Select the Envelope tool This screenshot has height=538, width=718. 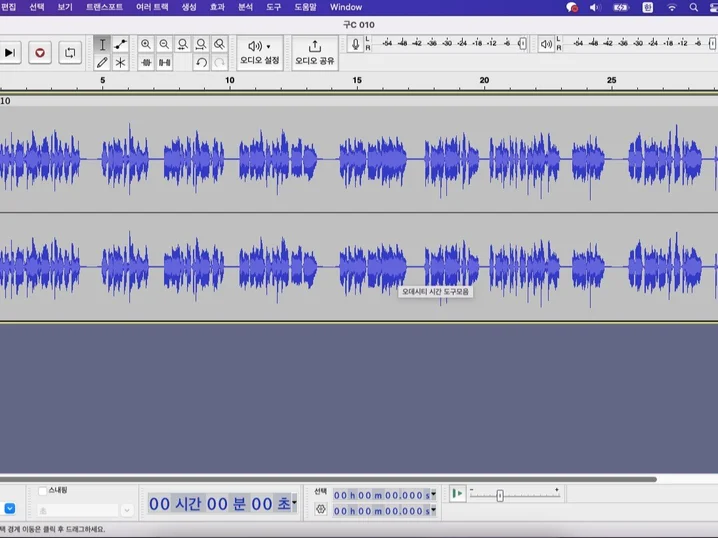coord(120,45)
